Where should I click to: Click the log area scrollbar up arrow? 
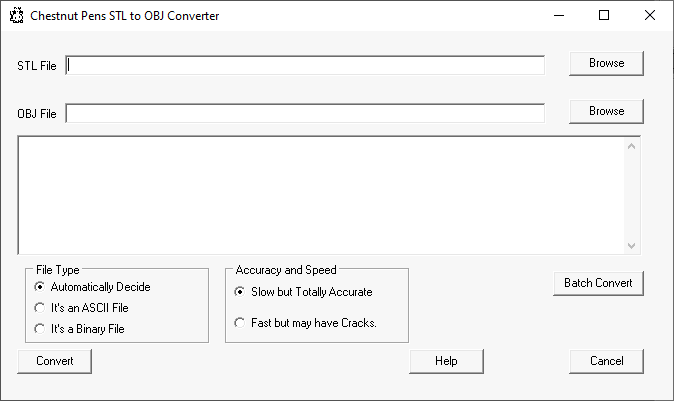tap(631, 147)
